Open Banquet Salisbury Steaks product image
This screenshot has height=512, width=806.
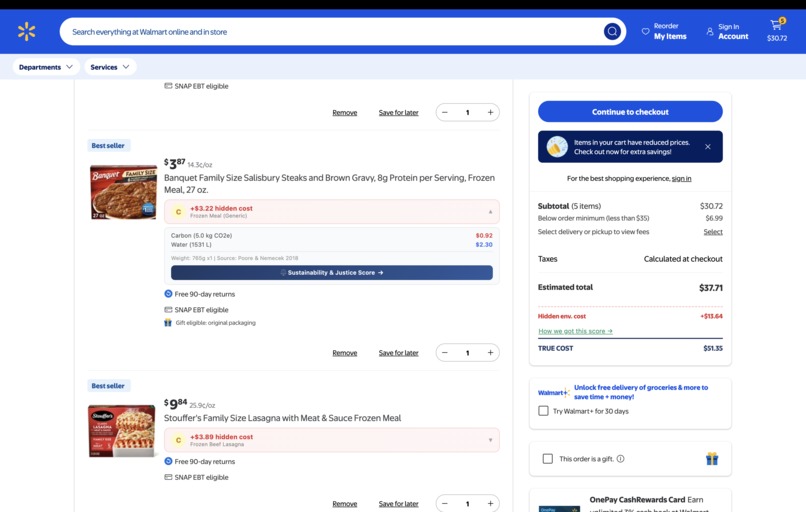tap(123, 192)
